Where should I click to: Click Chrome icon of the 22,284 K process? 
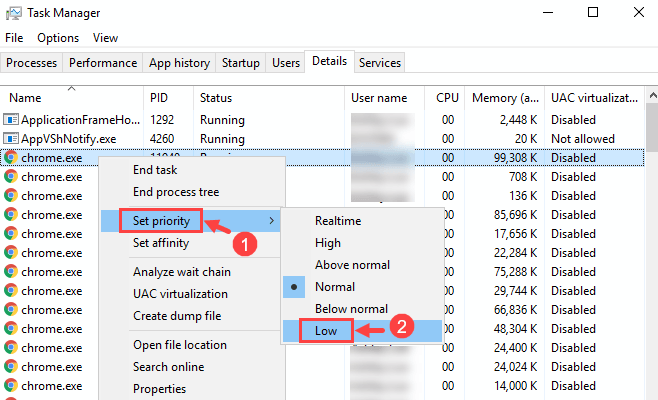pos(10,253)
